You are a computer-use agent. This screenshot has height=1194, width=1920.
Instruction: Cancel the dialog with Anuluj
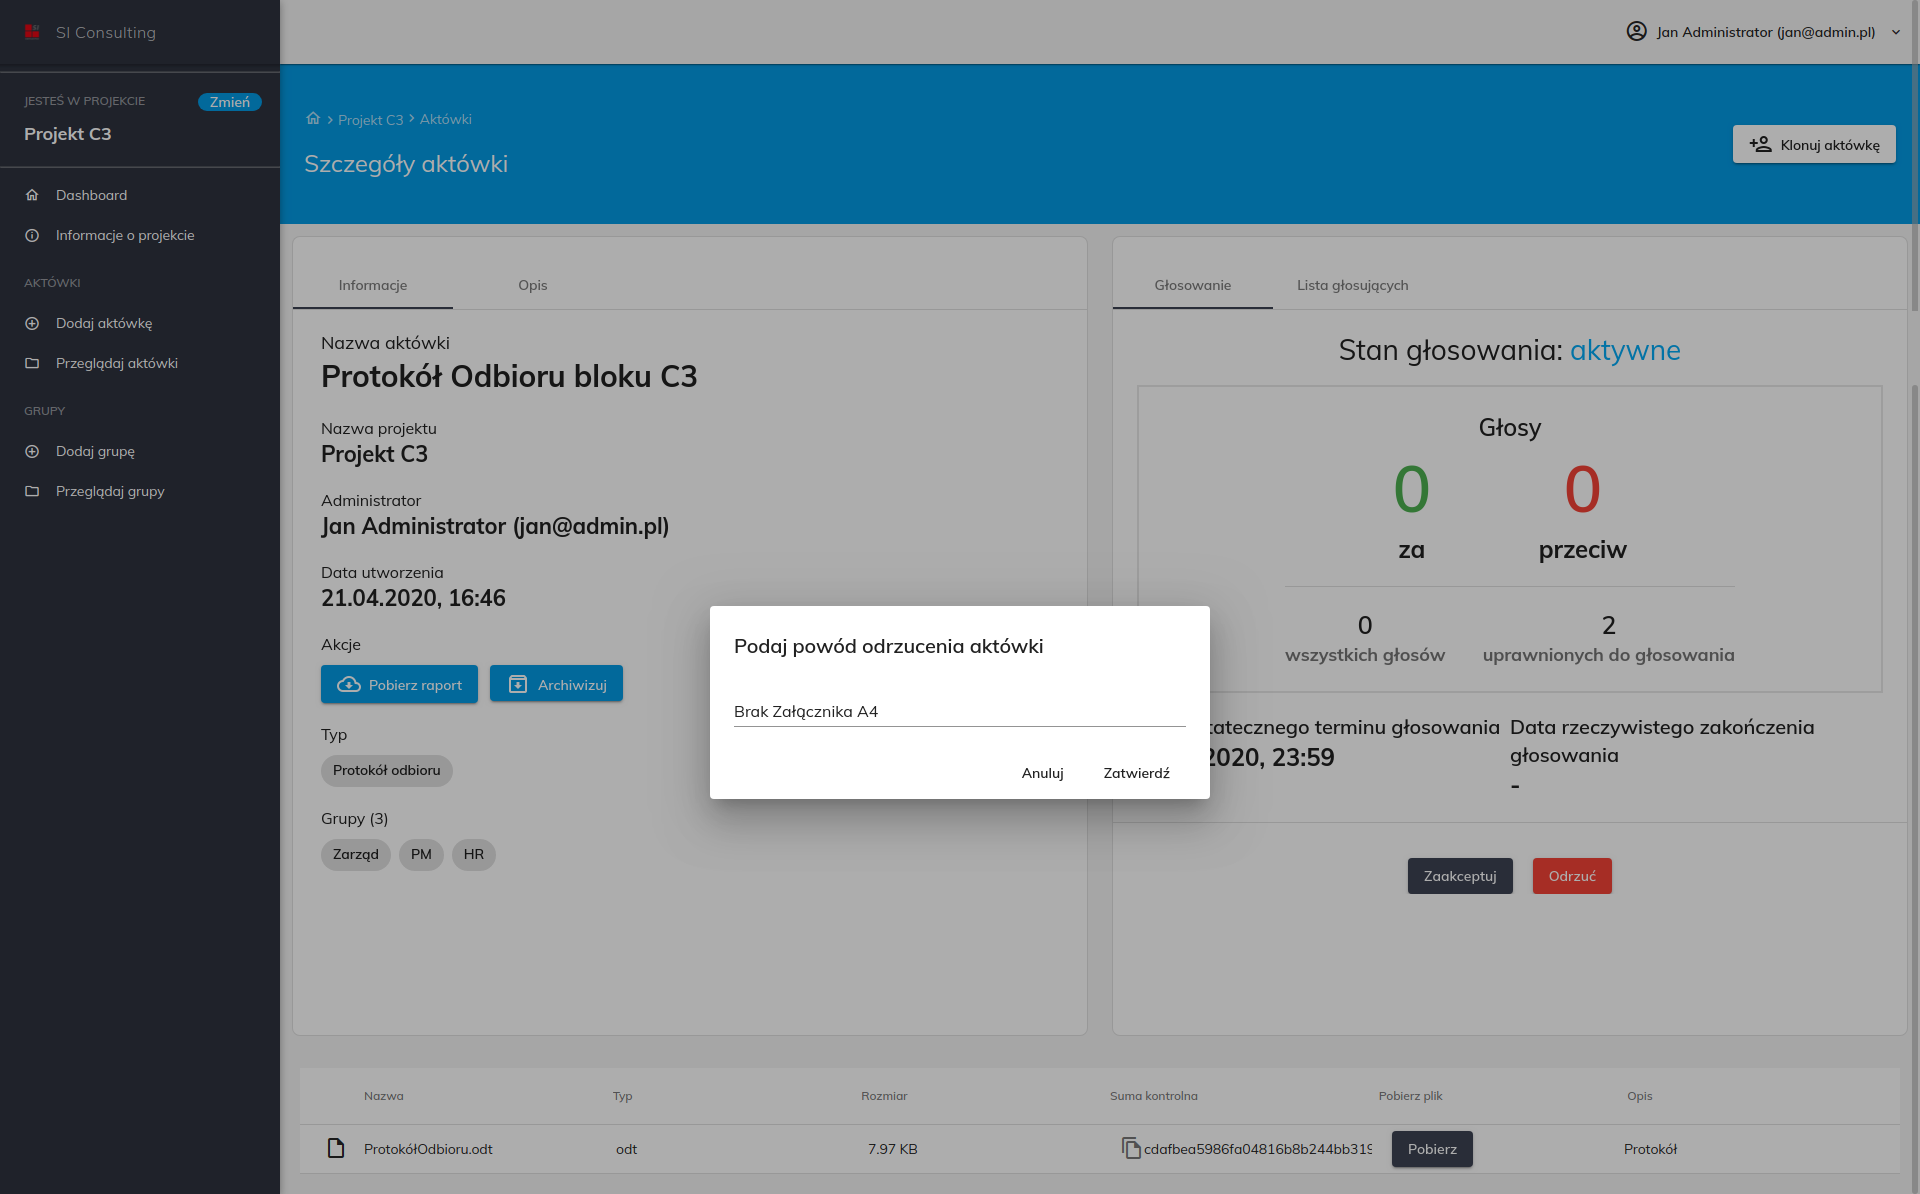pos(1042,773)
